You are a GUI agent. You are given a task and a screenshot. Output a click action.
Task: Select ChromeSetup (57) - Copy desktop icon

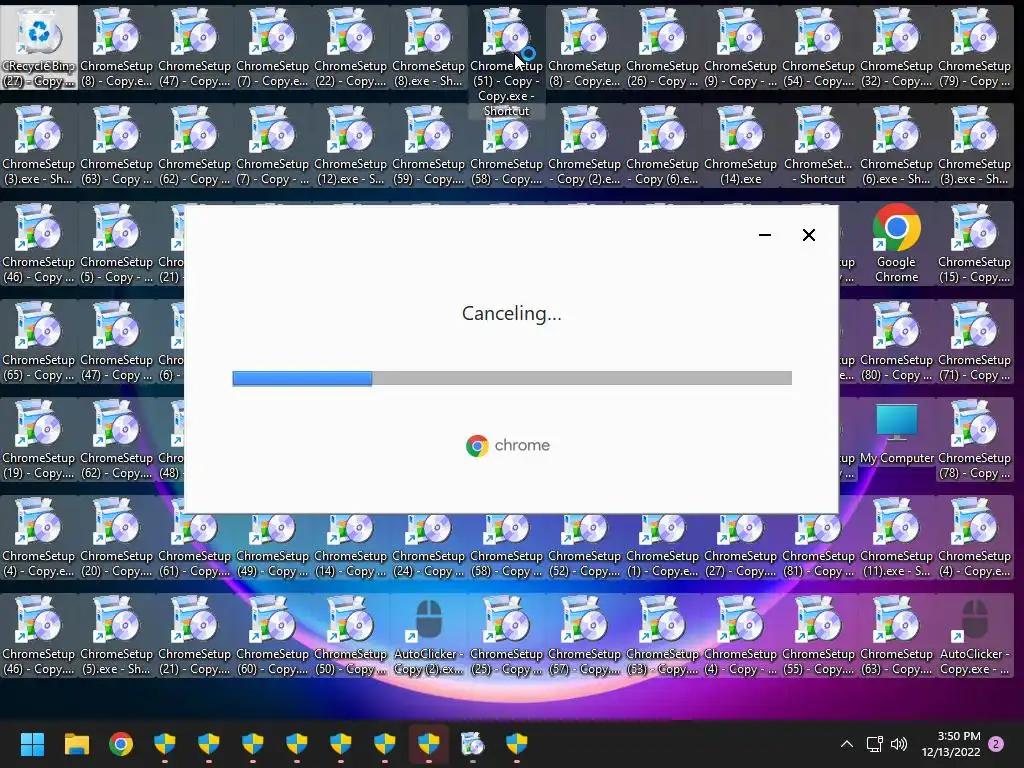tap(584, 635)
